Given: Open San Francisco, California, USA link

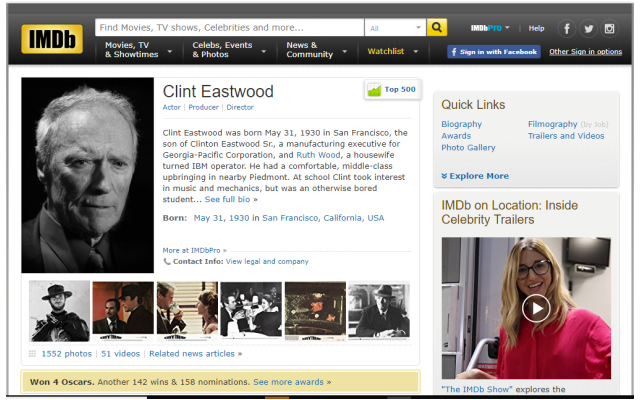Looking at the screenshot, I should [323, 218].
